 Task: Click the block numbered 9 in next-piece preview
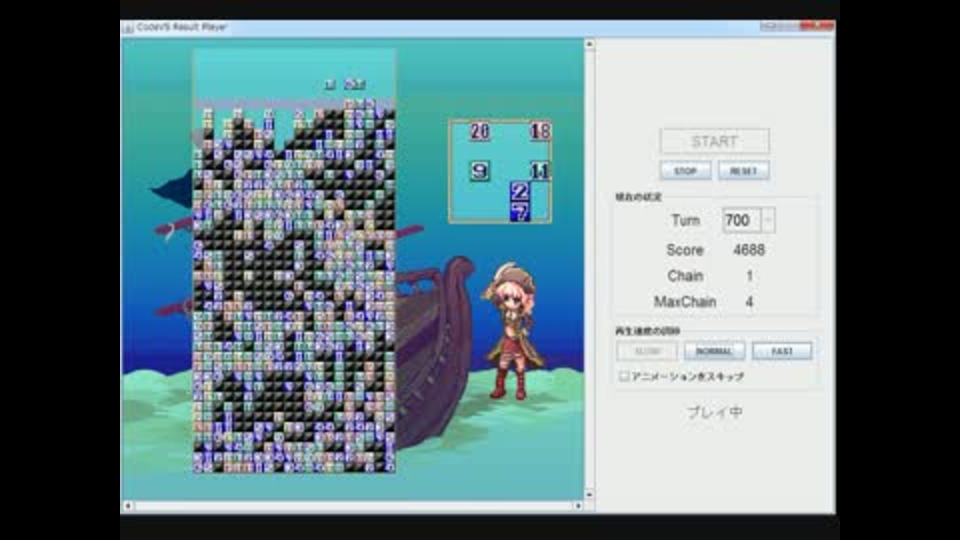coord(480,171)
